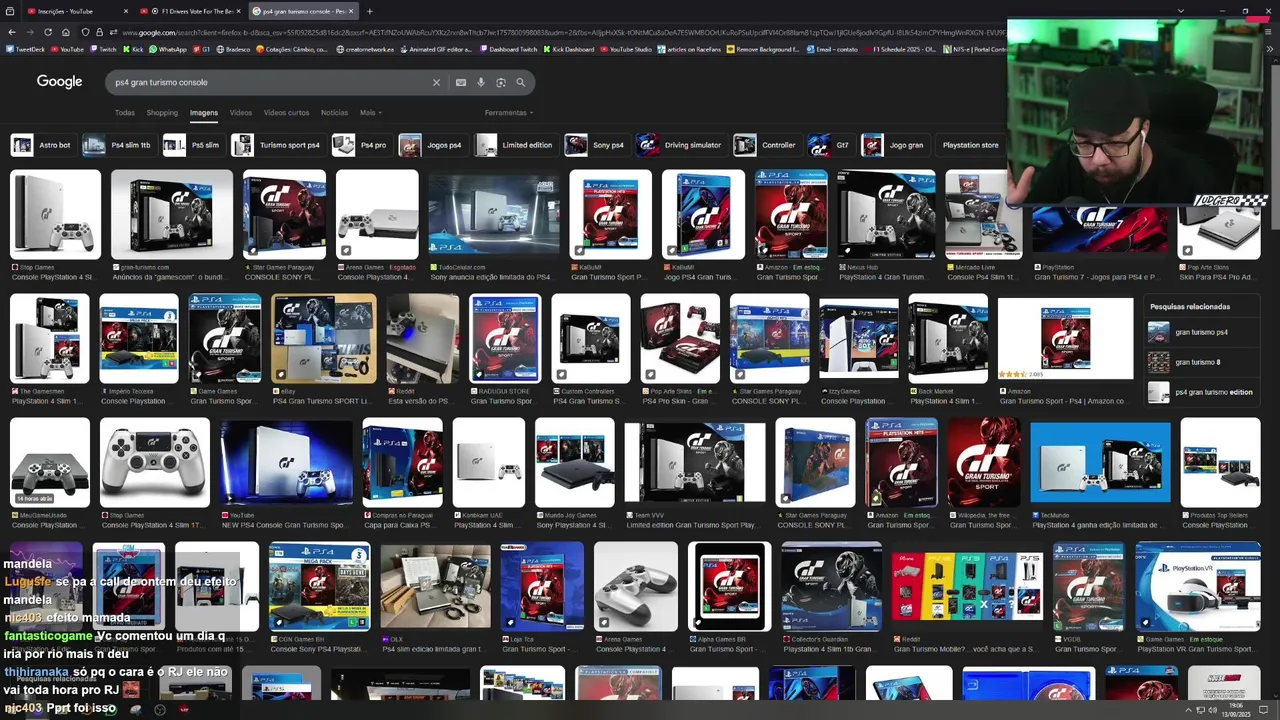Click the Jogo gran filter chip
Image resolution: width=1280 pixels, height=720 pixels.
894,145
